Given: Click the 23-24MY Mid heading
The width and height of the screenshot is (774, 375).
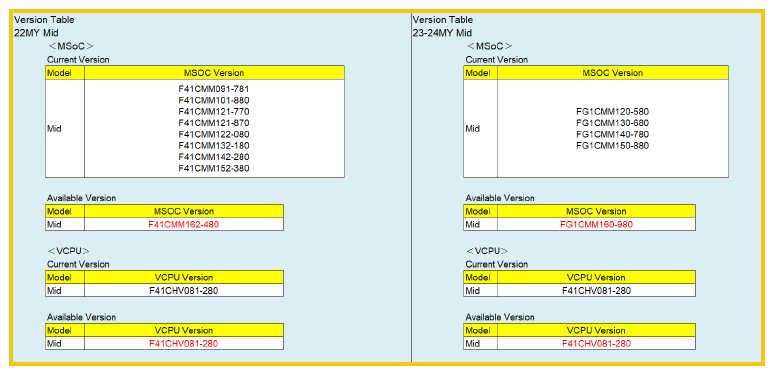Looking at the screenshot, I should coord(442,33).
